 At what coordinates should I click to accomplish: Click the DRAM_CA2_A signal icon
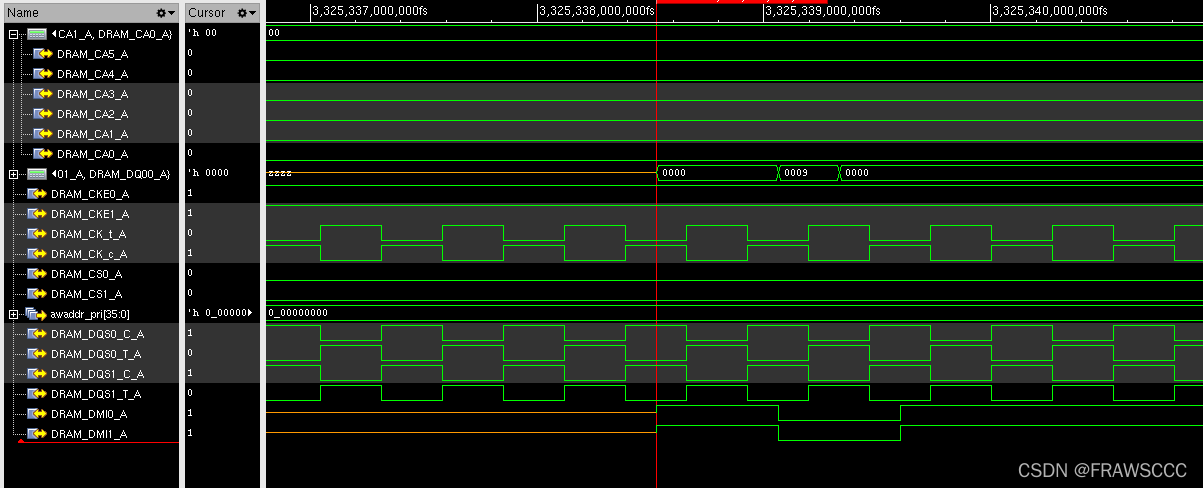point(43,114)
